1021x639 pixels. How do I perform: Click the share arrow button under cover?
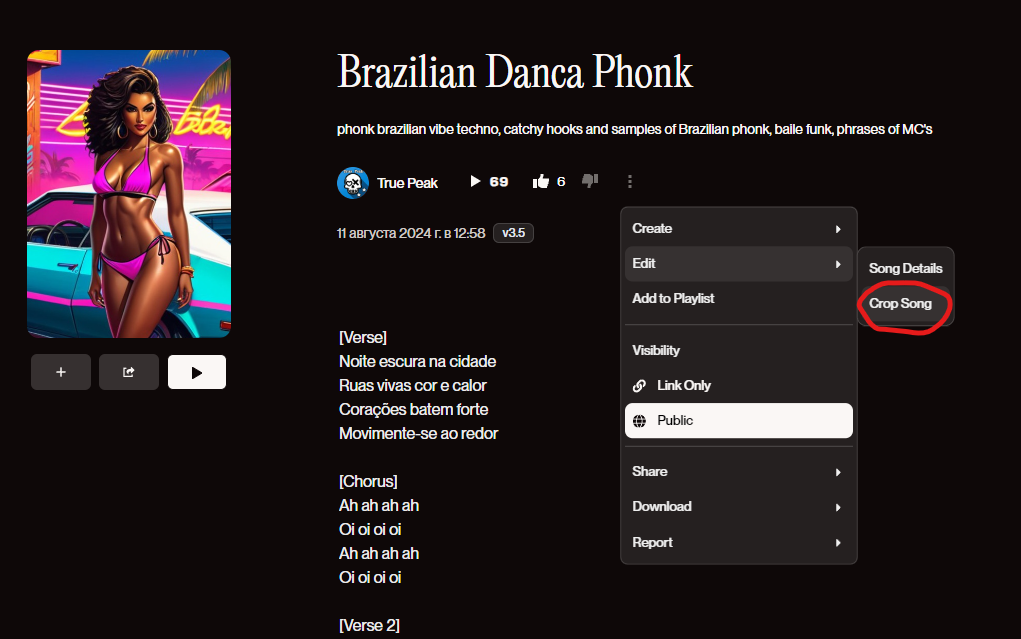point(129,372)
